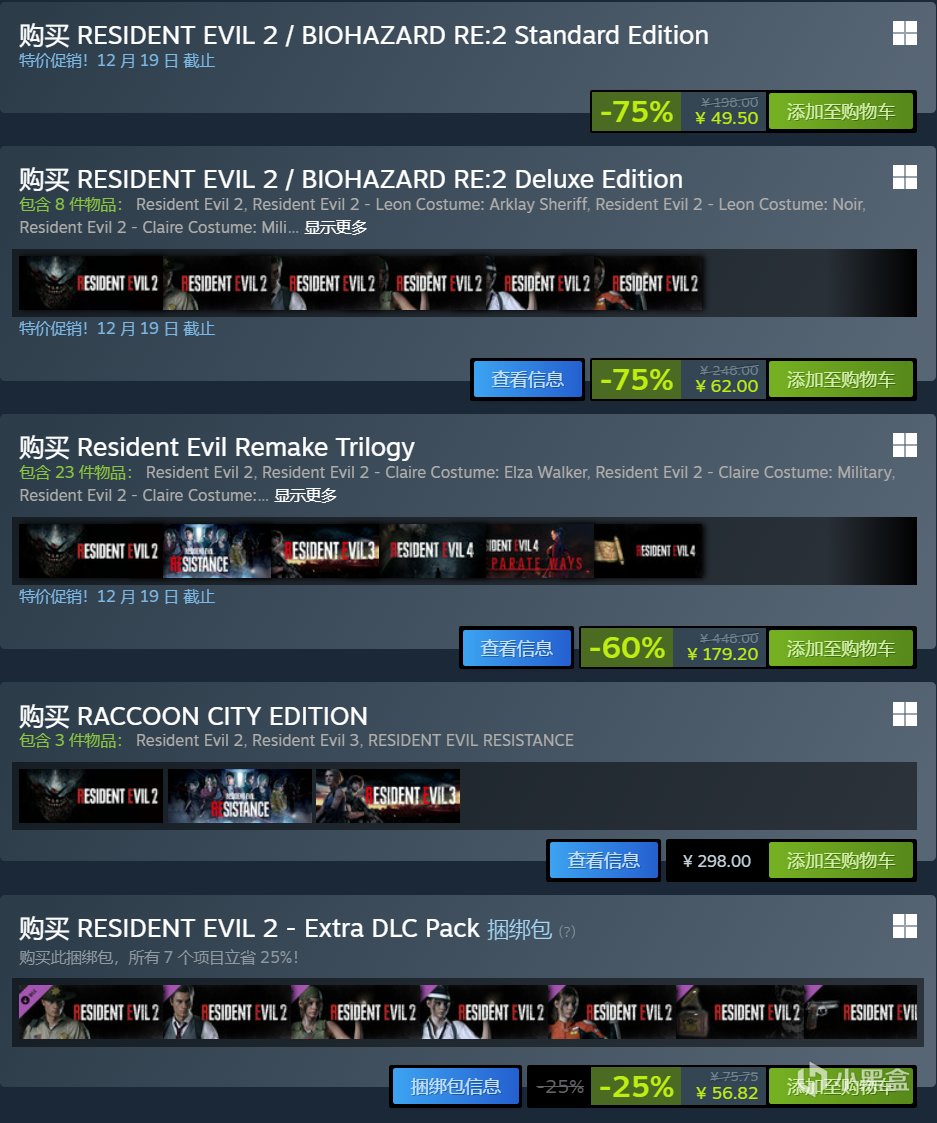The image size is (937, 1123).
Task: Expand 显示更多 in Remake Trilogy contents
Action: 305,496
